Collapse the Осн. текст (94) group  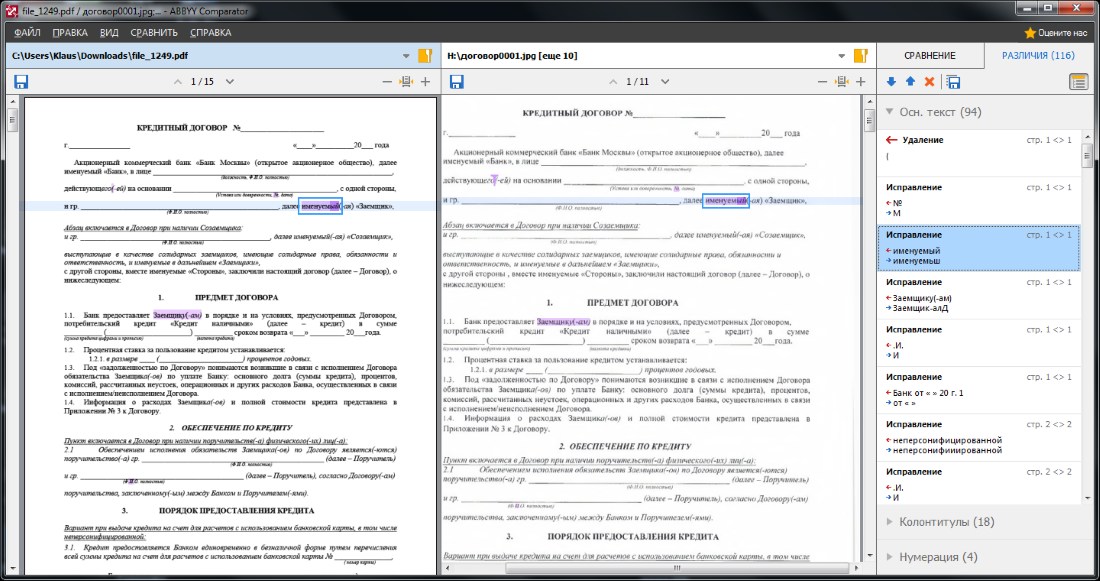point(890,112)
